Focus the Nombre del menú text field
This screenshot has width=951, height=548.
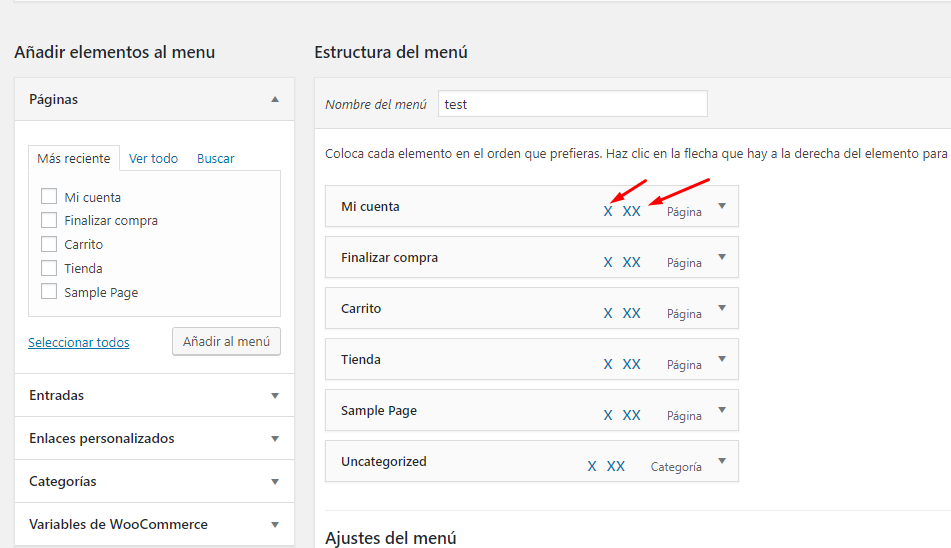572,104
